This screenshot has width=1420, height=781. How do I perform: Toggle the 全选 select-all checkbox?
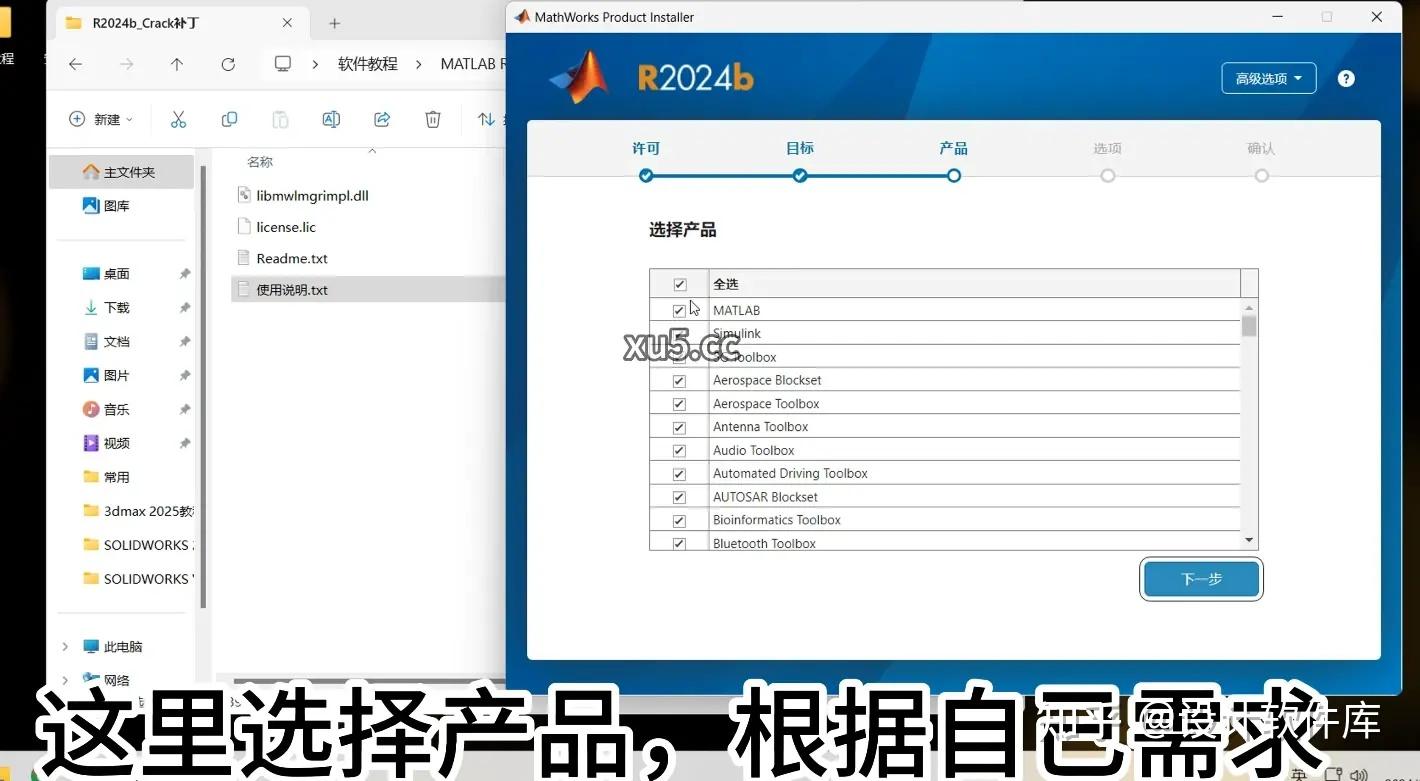[x=679, y=284]
